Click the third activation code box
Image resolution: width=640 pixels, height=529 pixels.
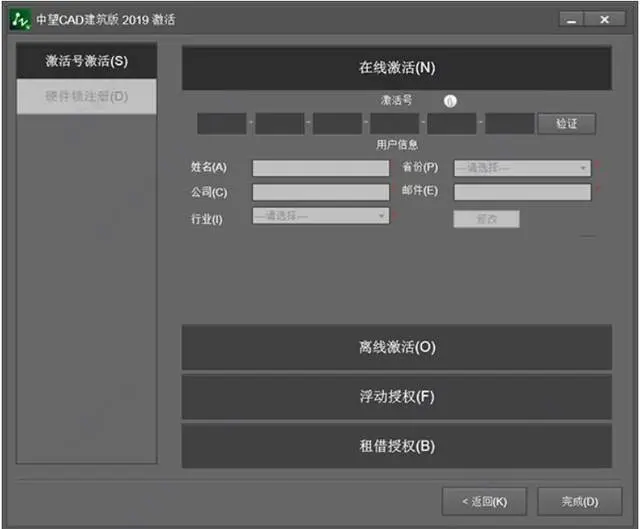(x=337, y=124)
